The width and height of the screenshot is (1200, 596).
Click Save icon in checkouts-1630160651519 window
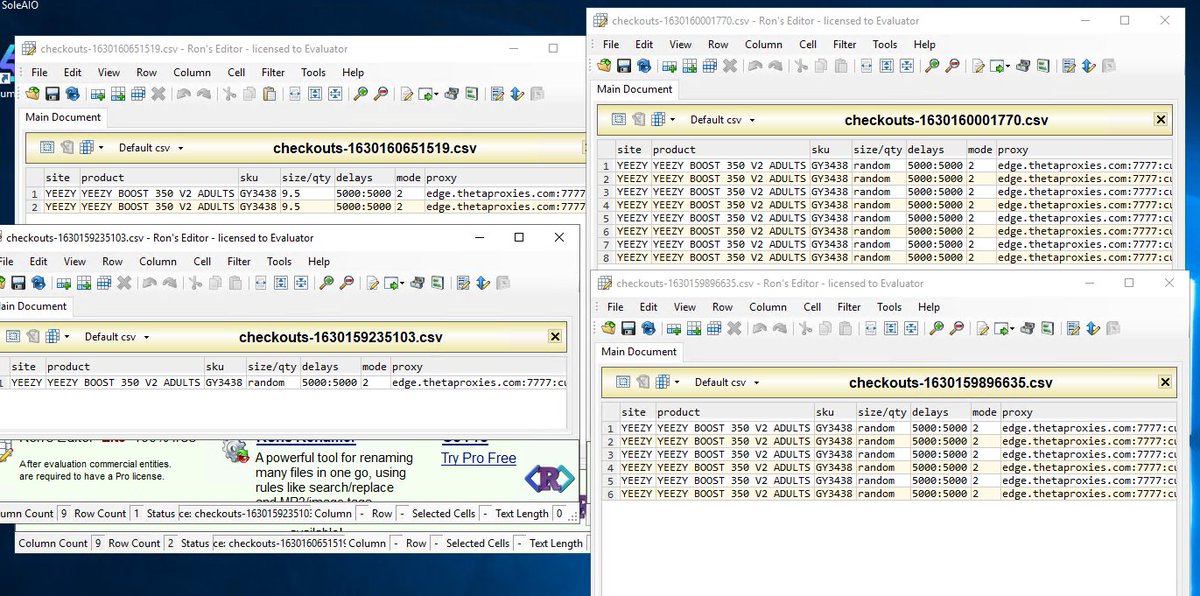[x=52, y=93]
